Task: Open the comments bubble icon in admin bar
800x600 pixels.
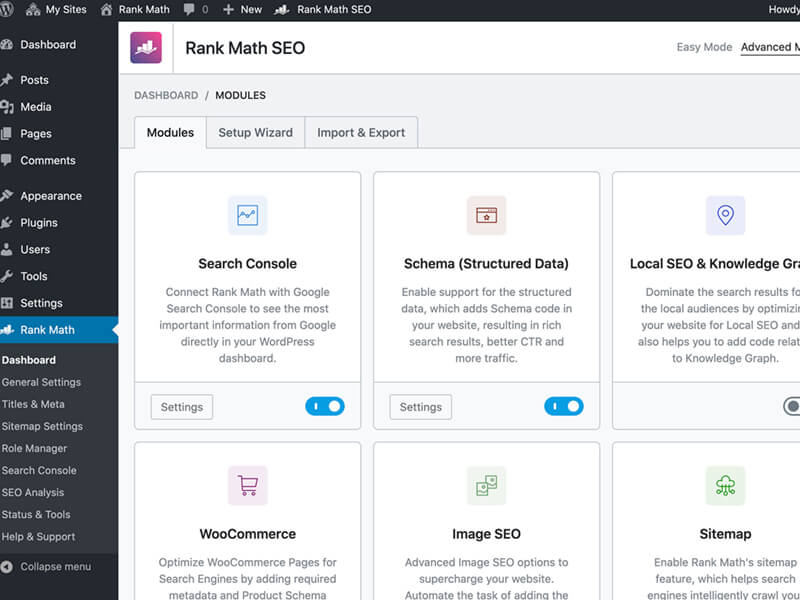Action: [189, 10]
